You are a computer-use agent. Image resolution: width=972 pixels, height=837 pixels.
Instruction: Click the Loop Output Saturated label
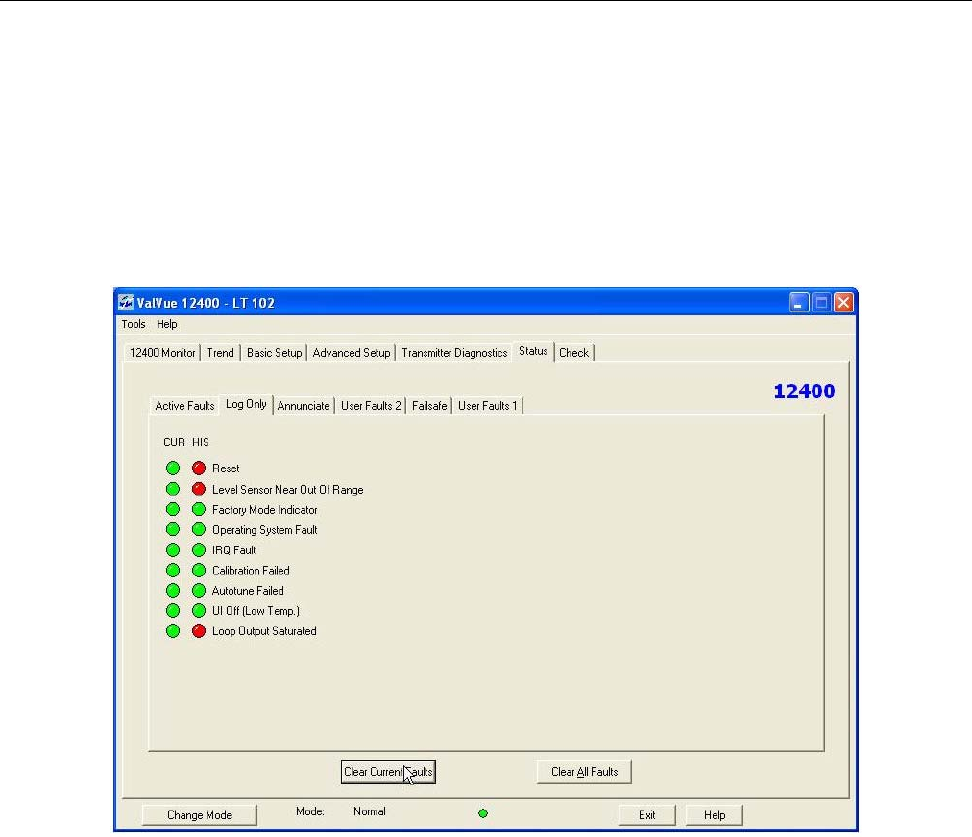[264, 631]
